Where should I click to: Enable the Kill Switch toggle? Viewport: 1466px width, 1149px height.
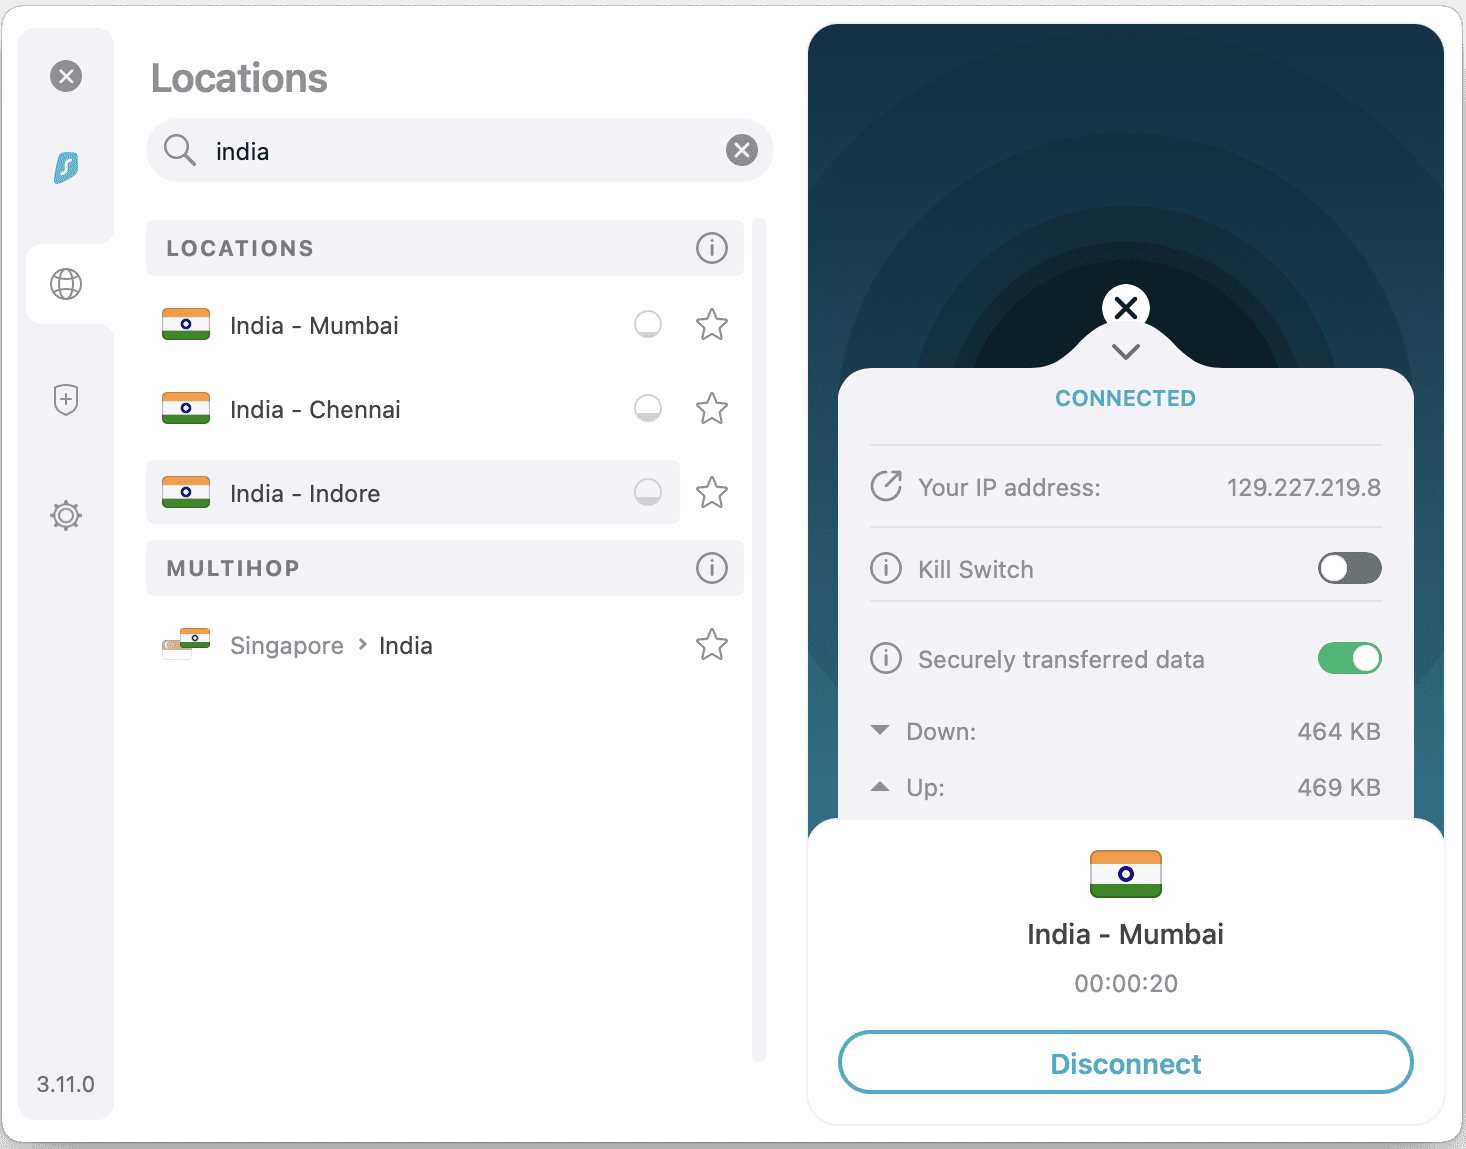1348,568
